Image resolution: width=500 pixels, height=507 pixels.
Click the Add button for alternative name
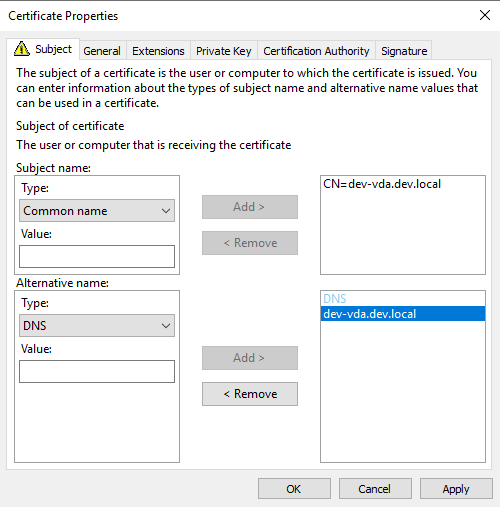250,358
